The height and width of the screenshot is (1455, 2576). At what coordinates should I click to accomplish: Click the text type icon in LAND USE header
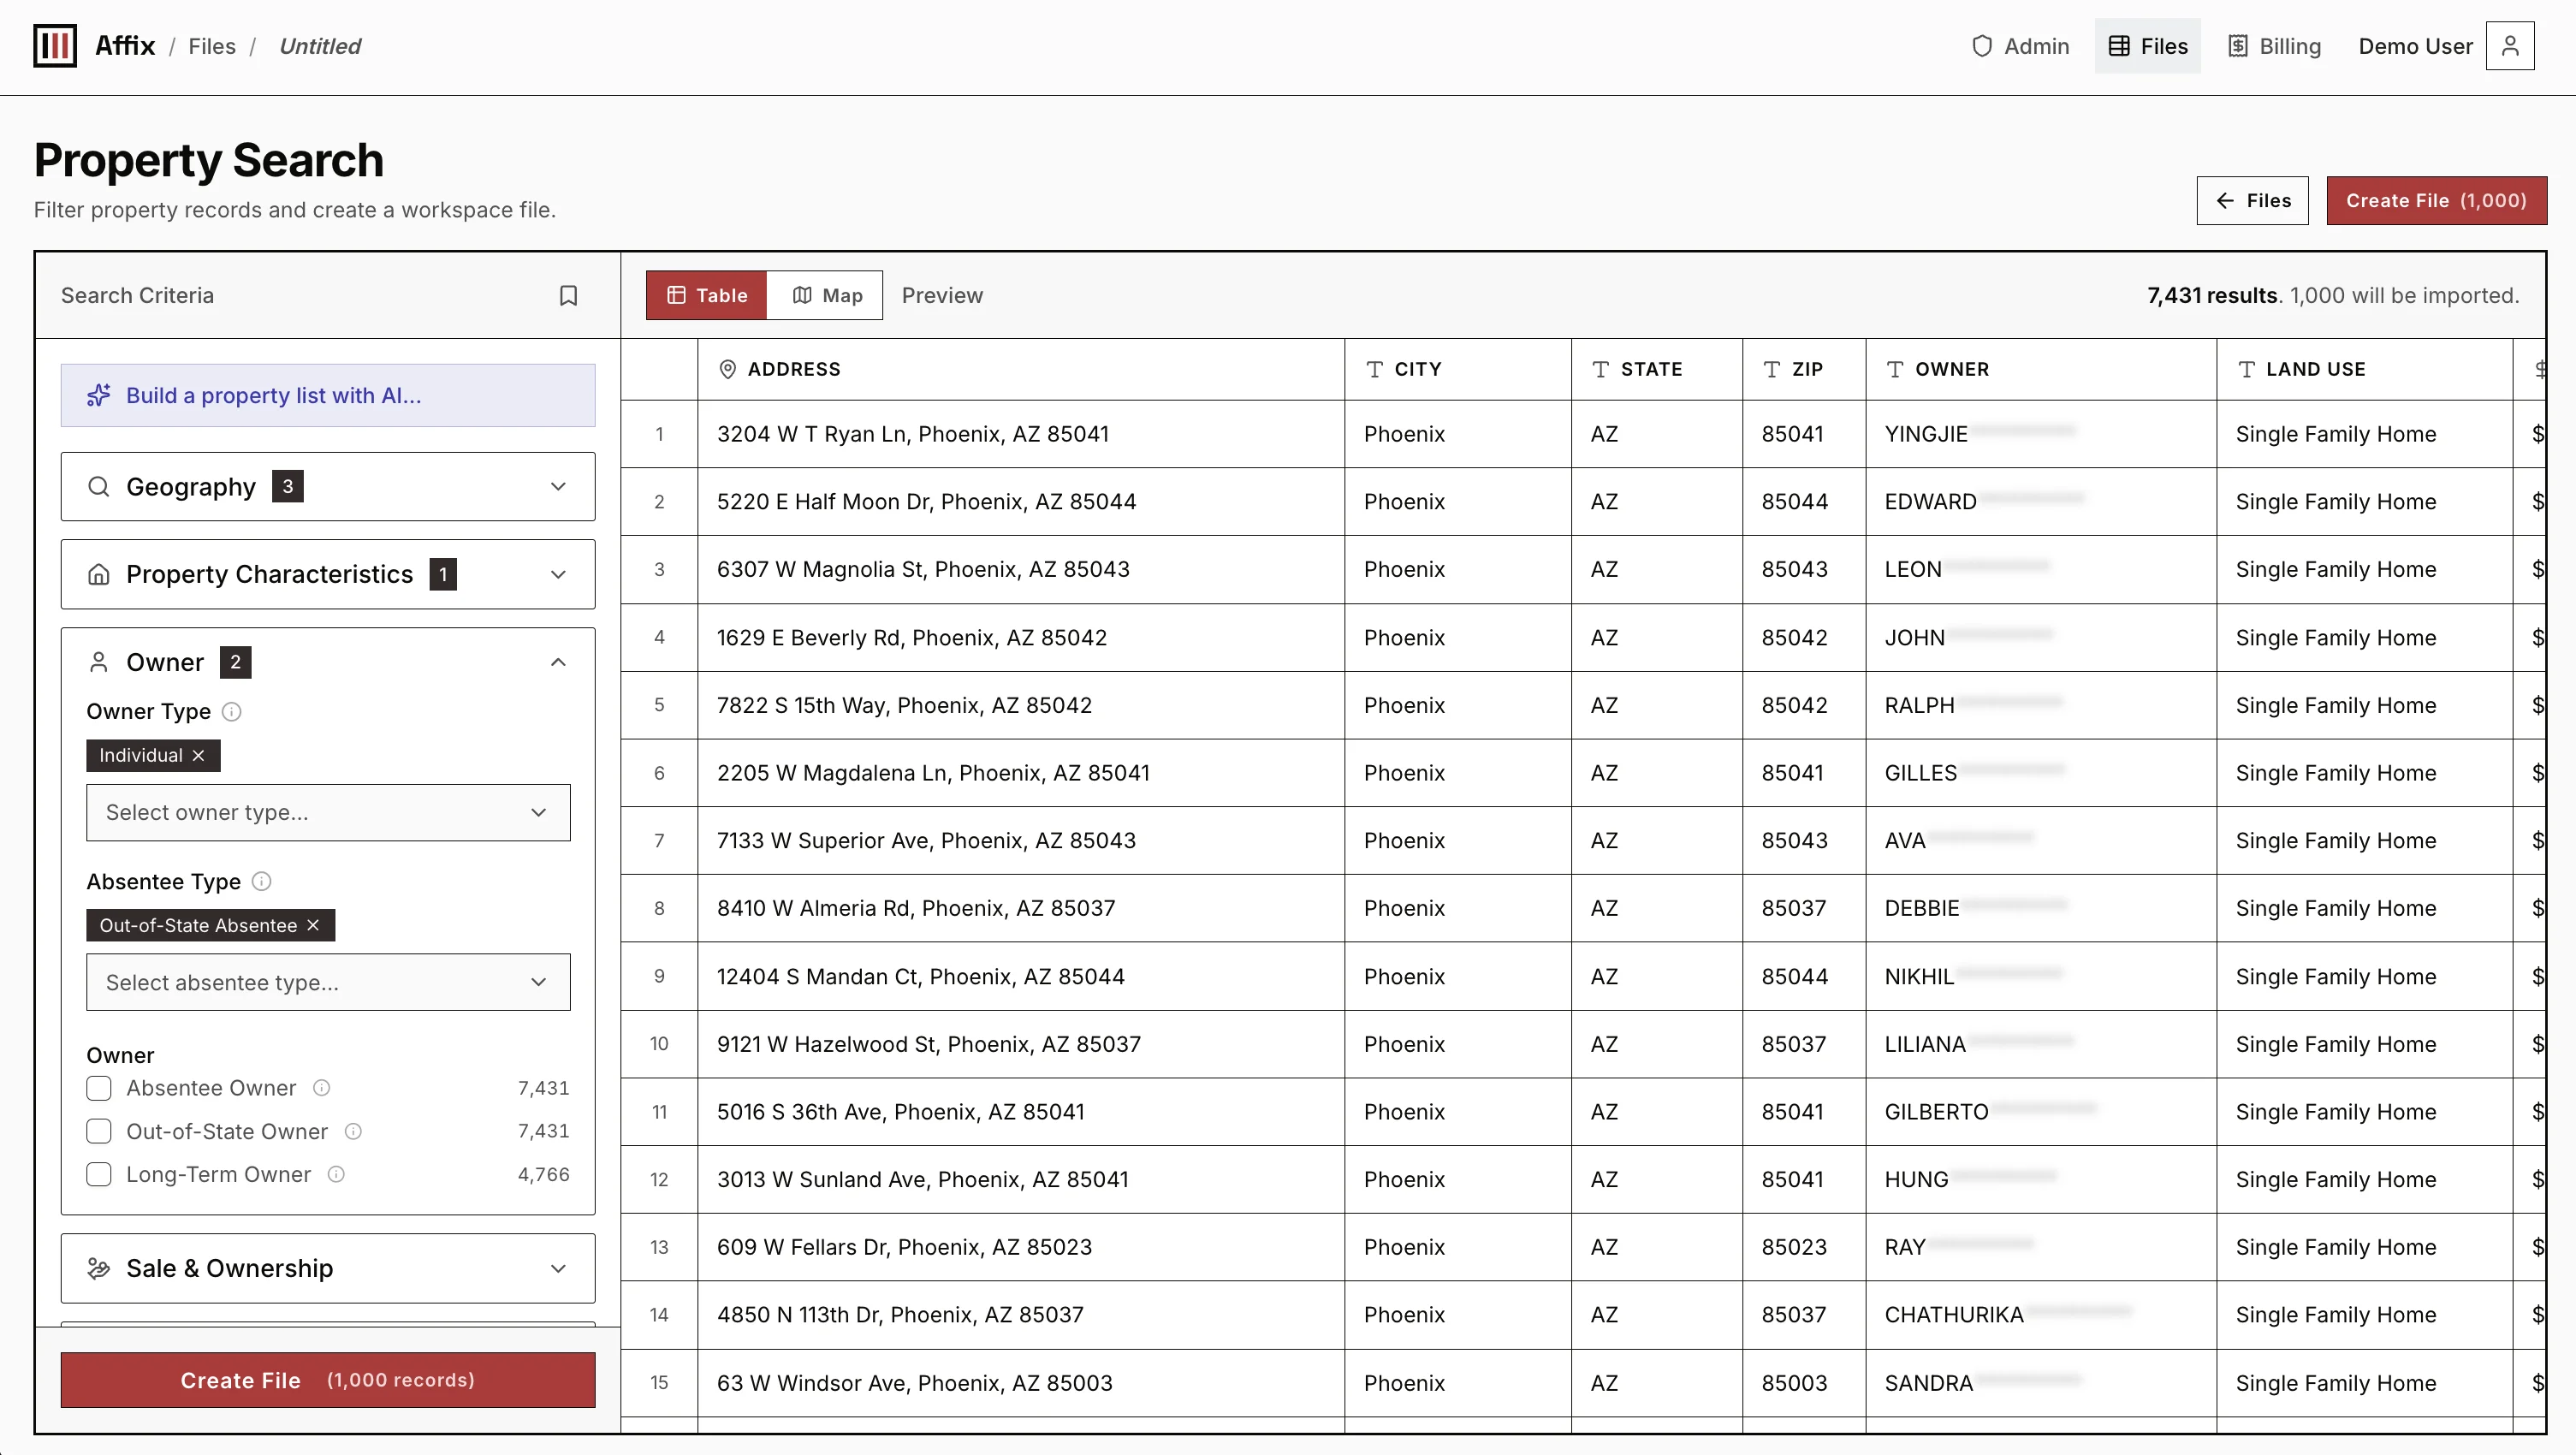click(x=2246, y=369)
